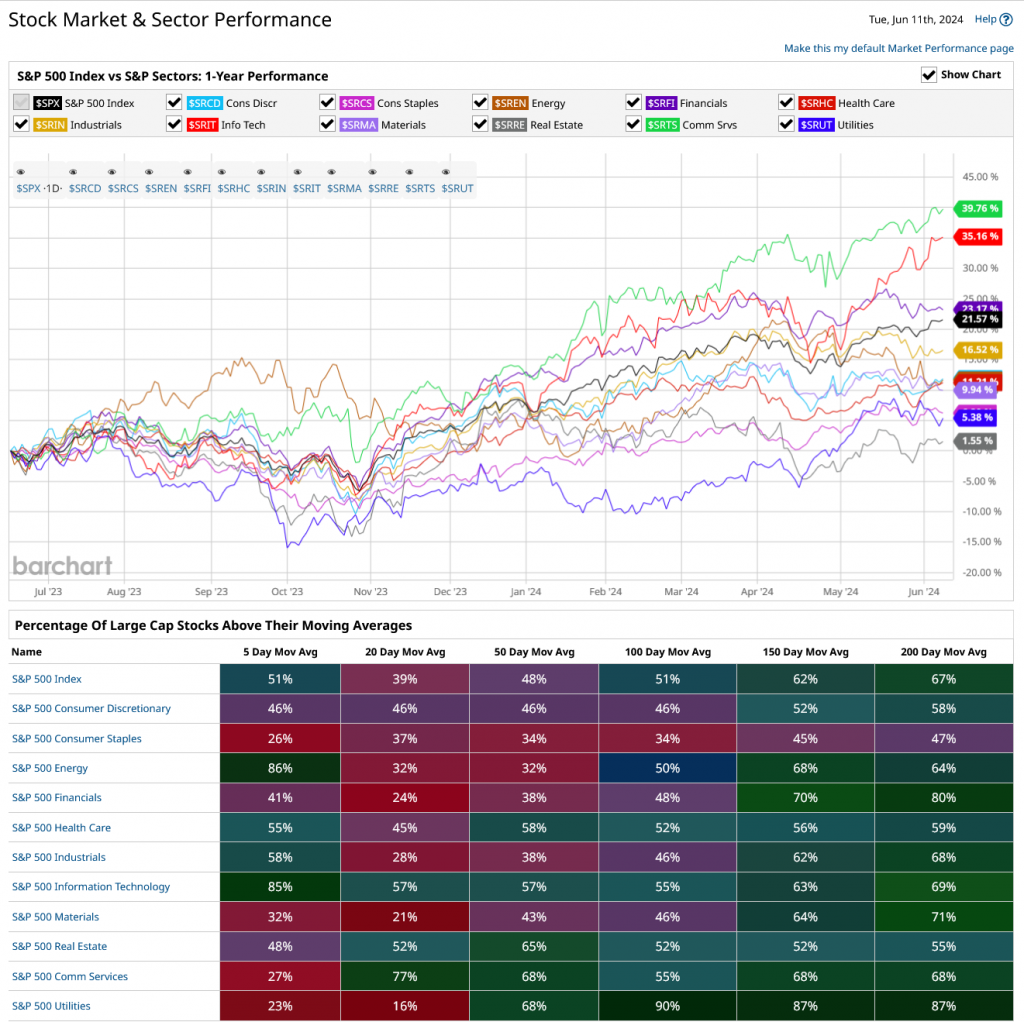Click the $SPX chart legend label
Screen dimensions: 1024x1022
coord(29,188)
